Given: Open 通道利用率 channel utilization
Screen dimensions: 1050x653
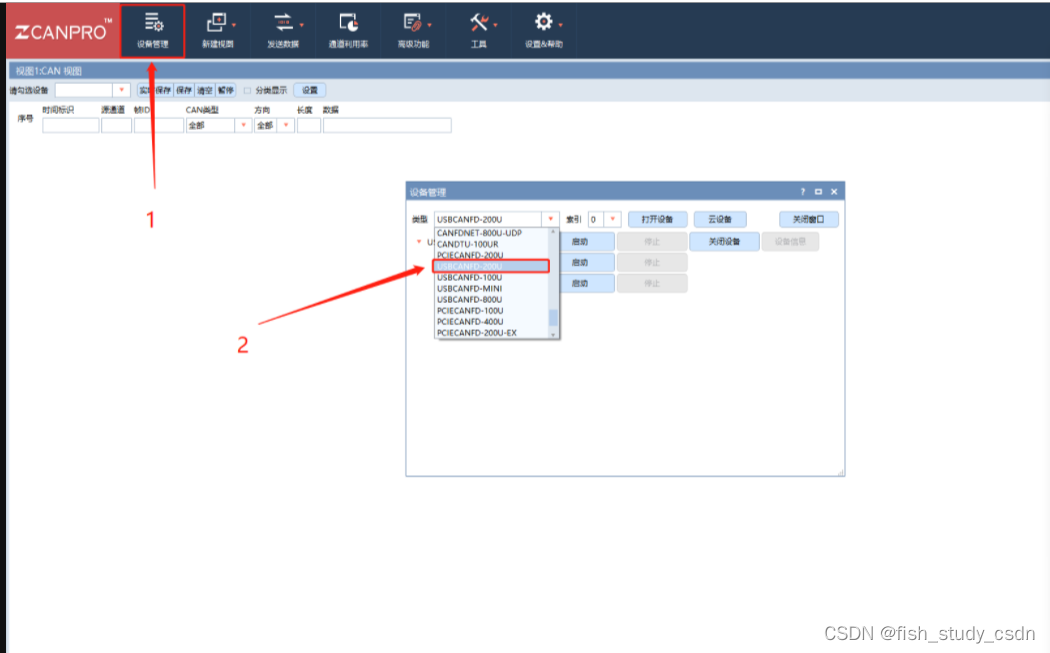Looking at the screenshot, I should click(348, 31).
